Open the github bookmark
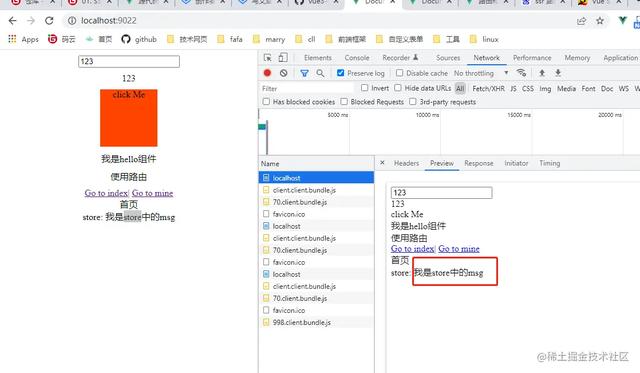 [139, 39]
